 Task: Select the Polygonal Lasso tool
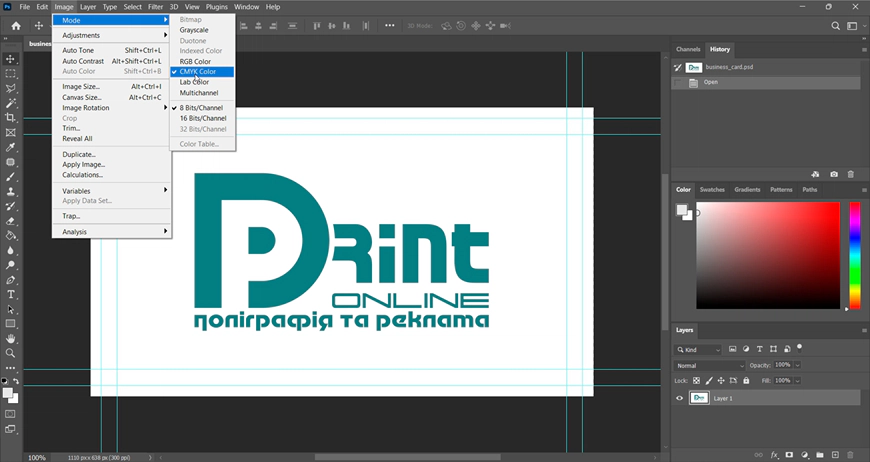click(x=10, y=89)
